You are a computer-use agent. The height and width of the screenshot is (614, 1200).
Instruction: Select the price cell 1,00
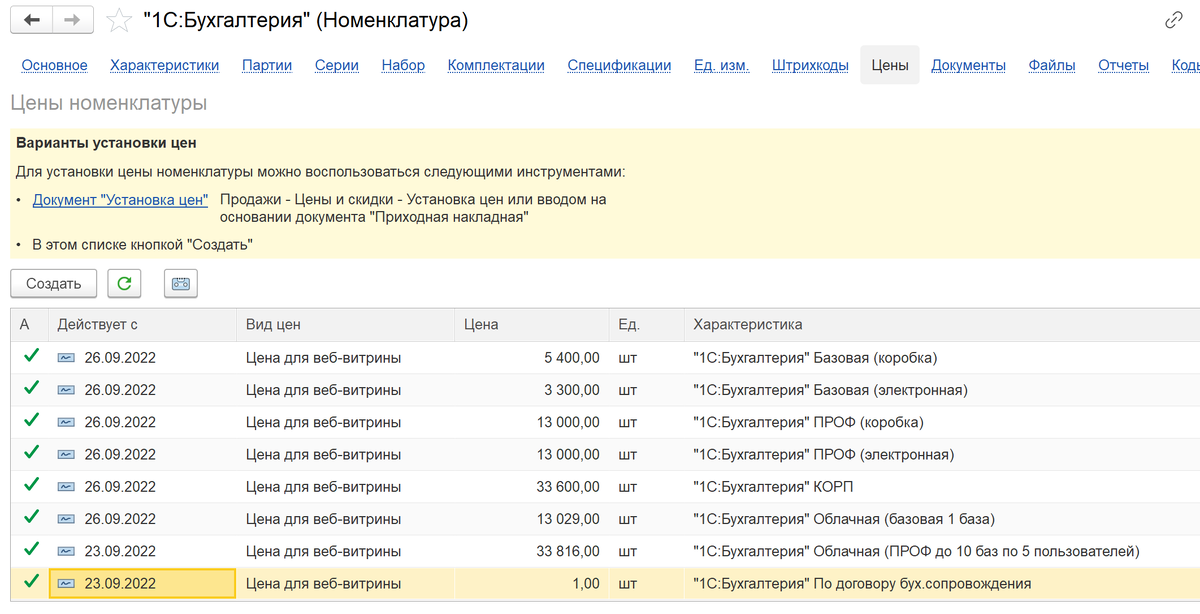coord(531,583)
